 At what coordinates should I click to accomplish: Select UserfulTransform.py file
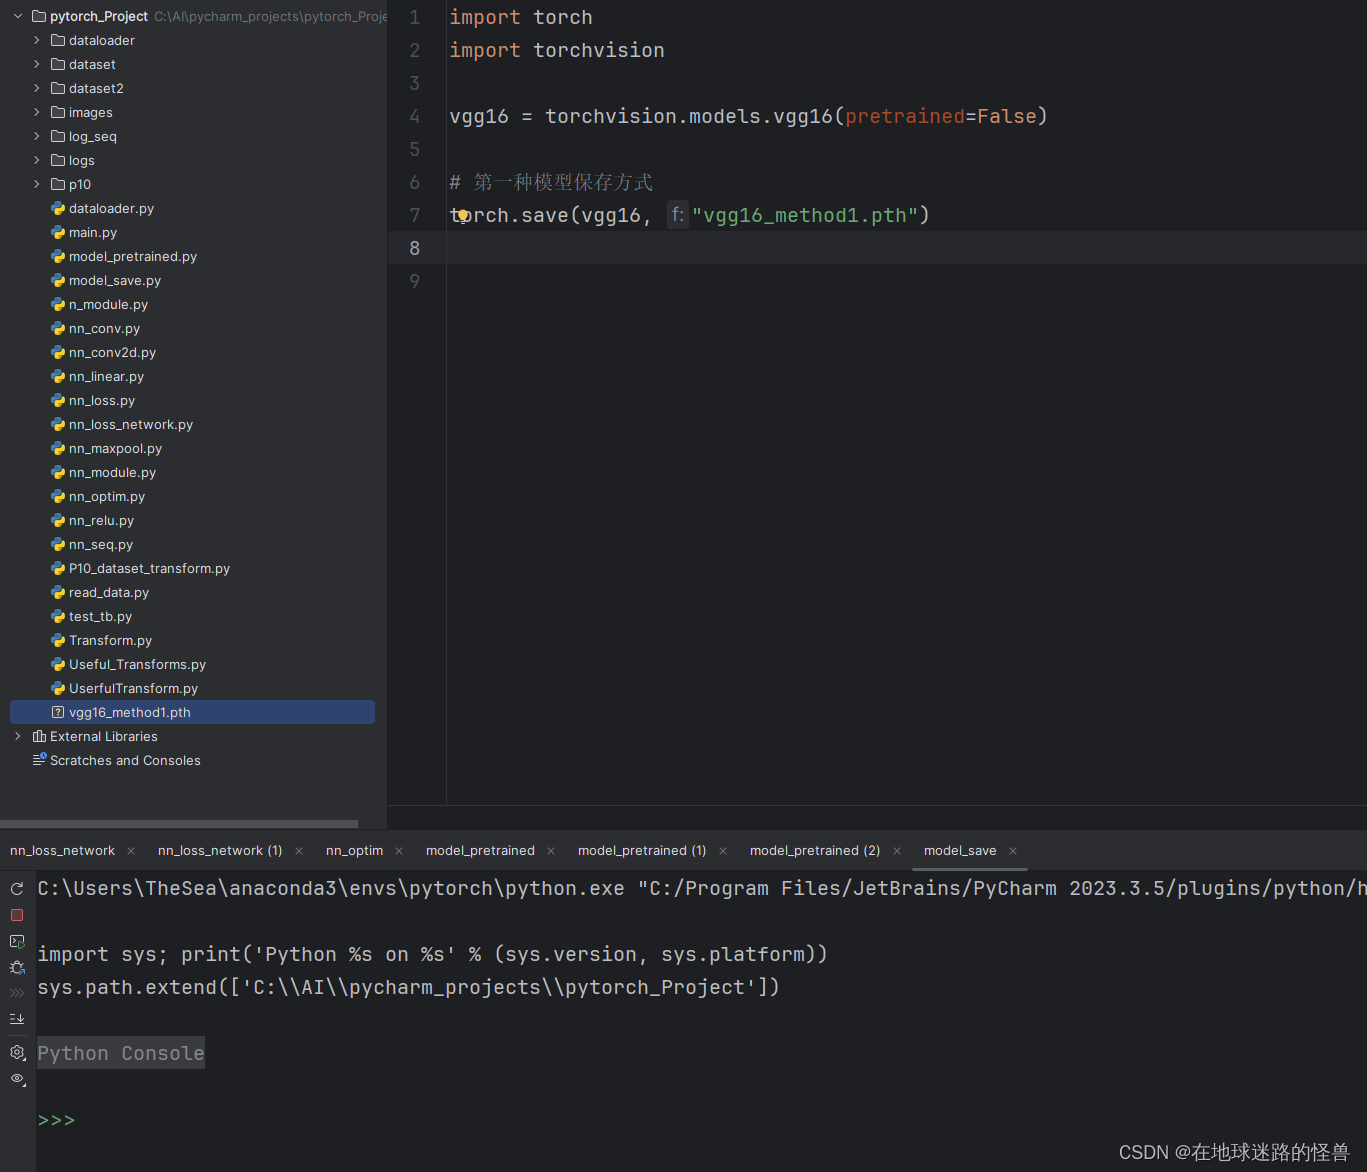[133, 688]
